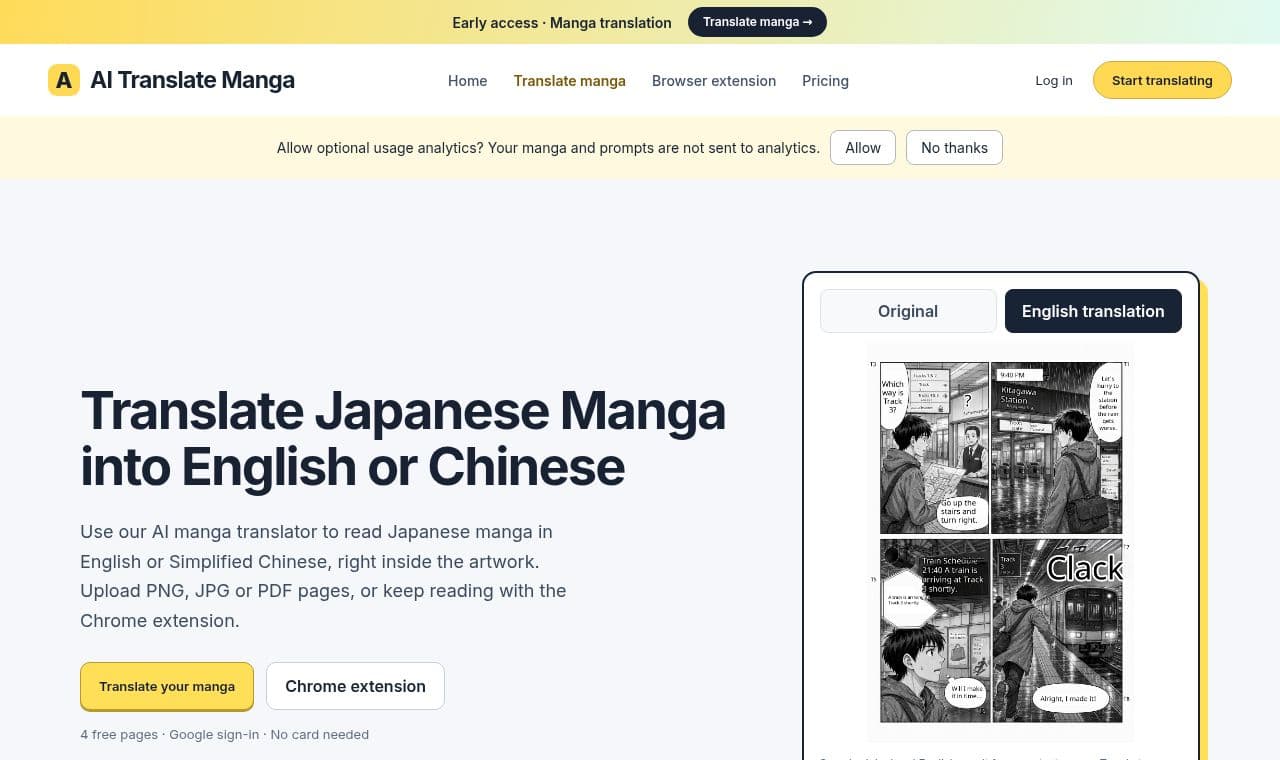This screenshot has width=1280, height=760.
Task: Switch to the Original tab
Action: tap(908, 311)
